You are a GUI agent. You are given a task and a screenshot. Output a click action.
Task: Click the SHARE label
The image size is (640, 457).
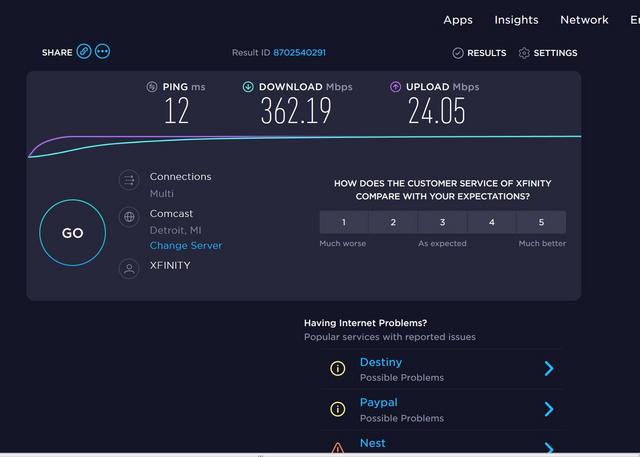click(x=57, y=53)
